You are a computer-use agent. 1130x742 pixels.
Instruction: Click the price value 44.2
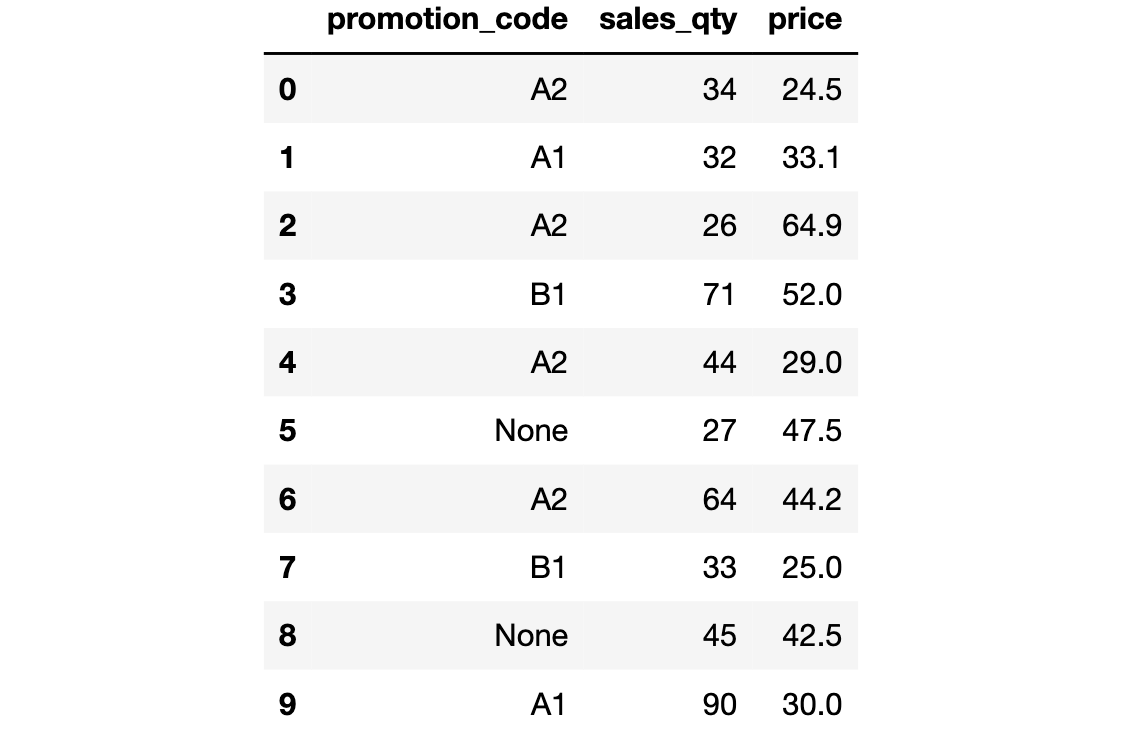(x=811, y=499)
